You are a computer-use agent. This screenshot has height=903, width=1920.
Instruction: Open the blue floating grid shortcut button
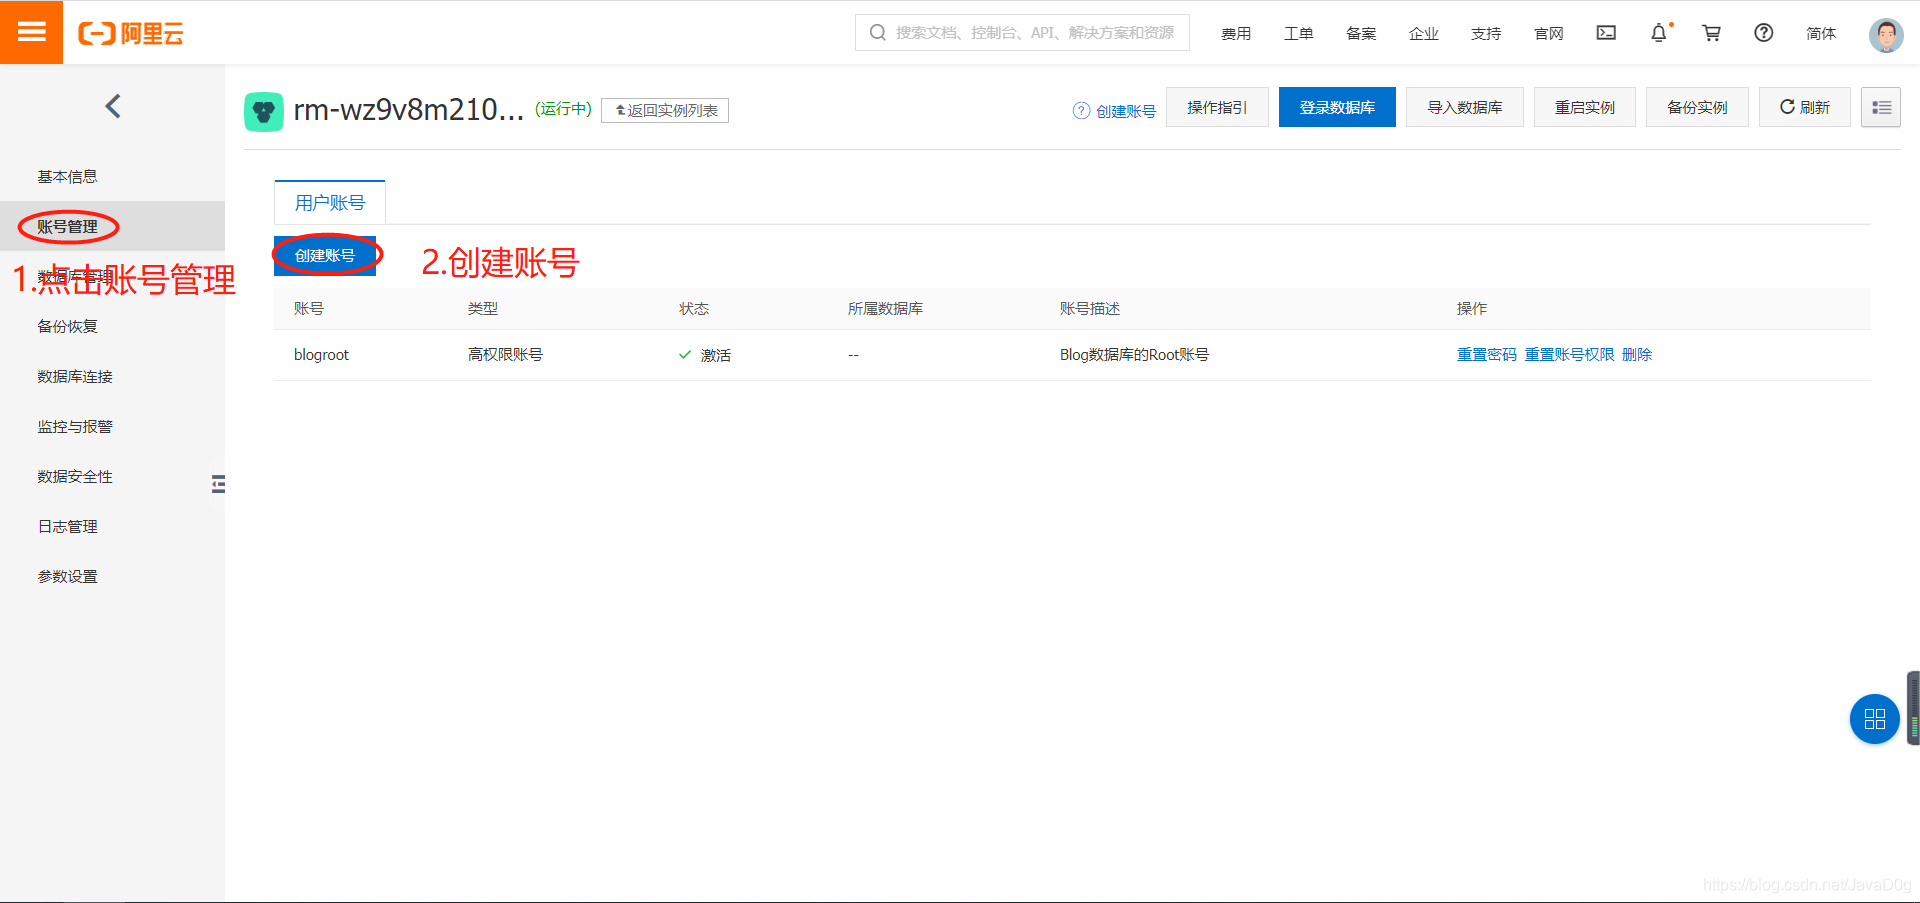(1875, 719)
